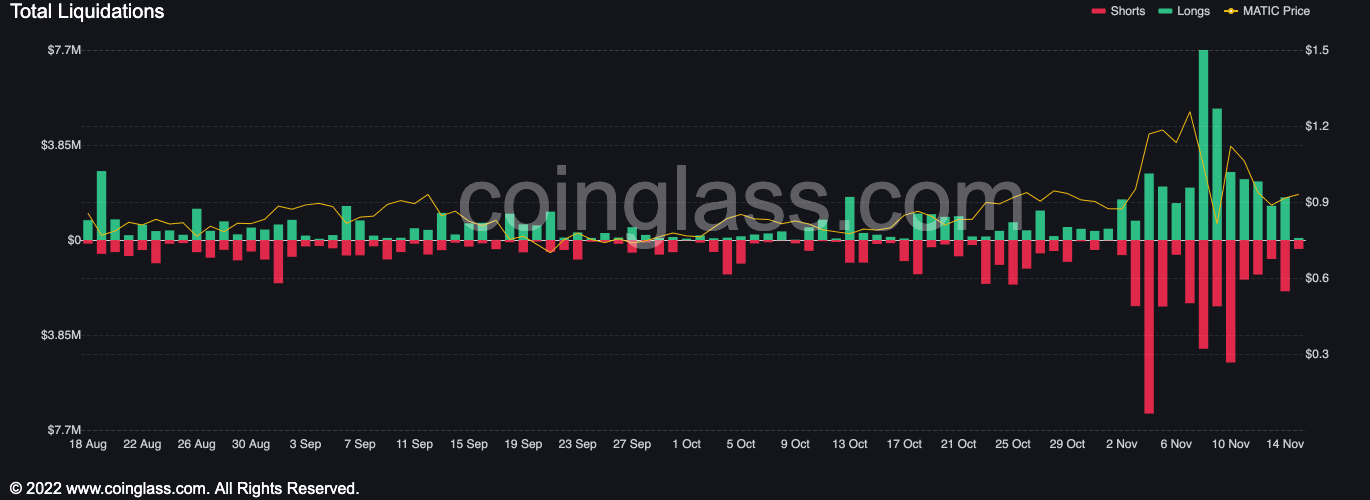
Task: Toggle the Shorts legend series
Action: click(x=1118, y=11)
